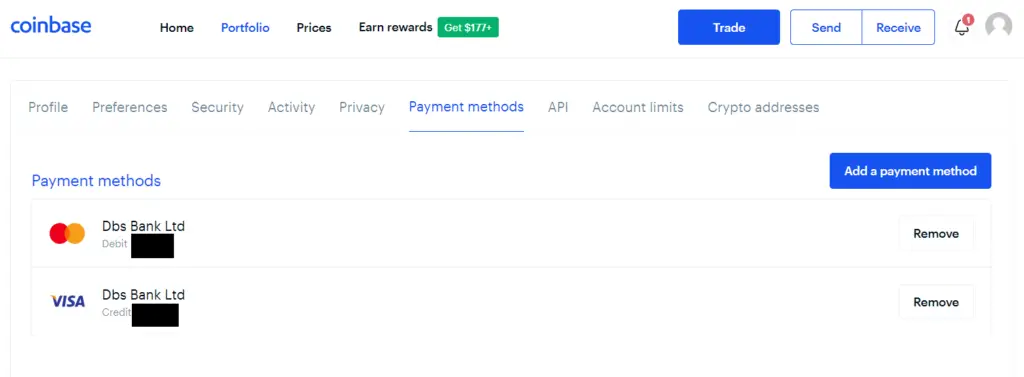Open the notifications bell icon
The width and height of the screenshot is (1024, 377).
tap(962, 27)
